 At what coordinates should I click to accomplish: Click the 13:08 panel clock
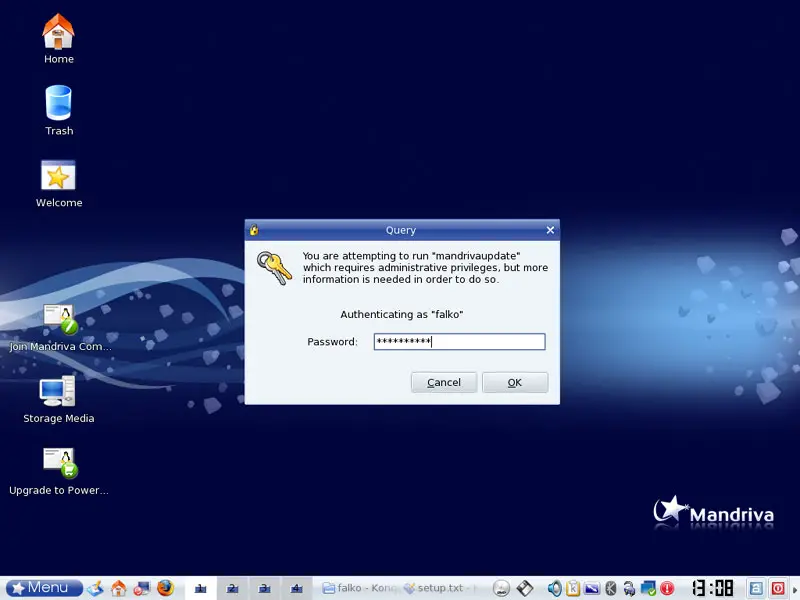[x=712, y=588]
